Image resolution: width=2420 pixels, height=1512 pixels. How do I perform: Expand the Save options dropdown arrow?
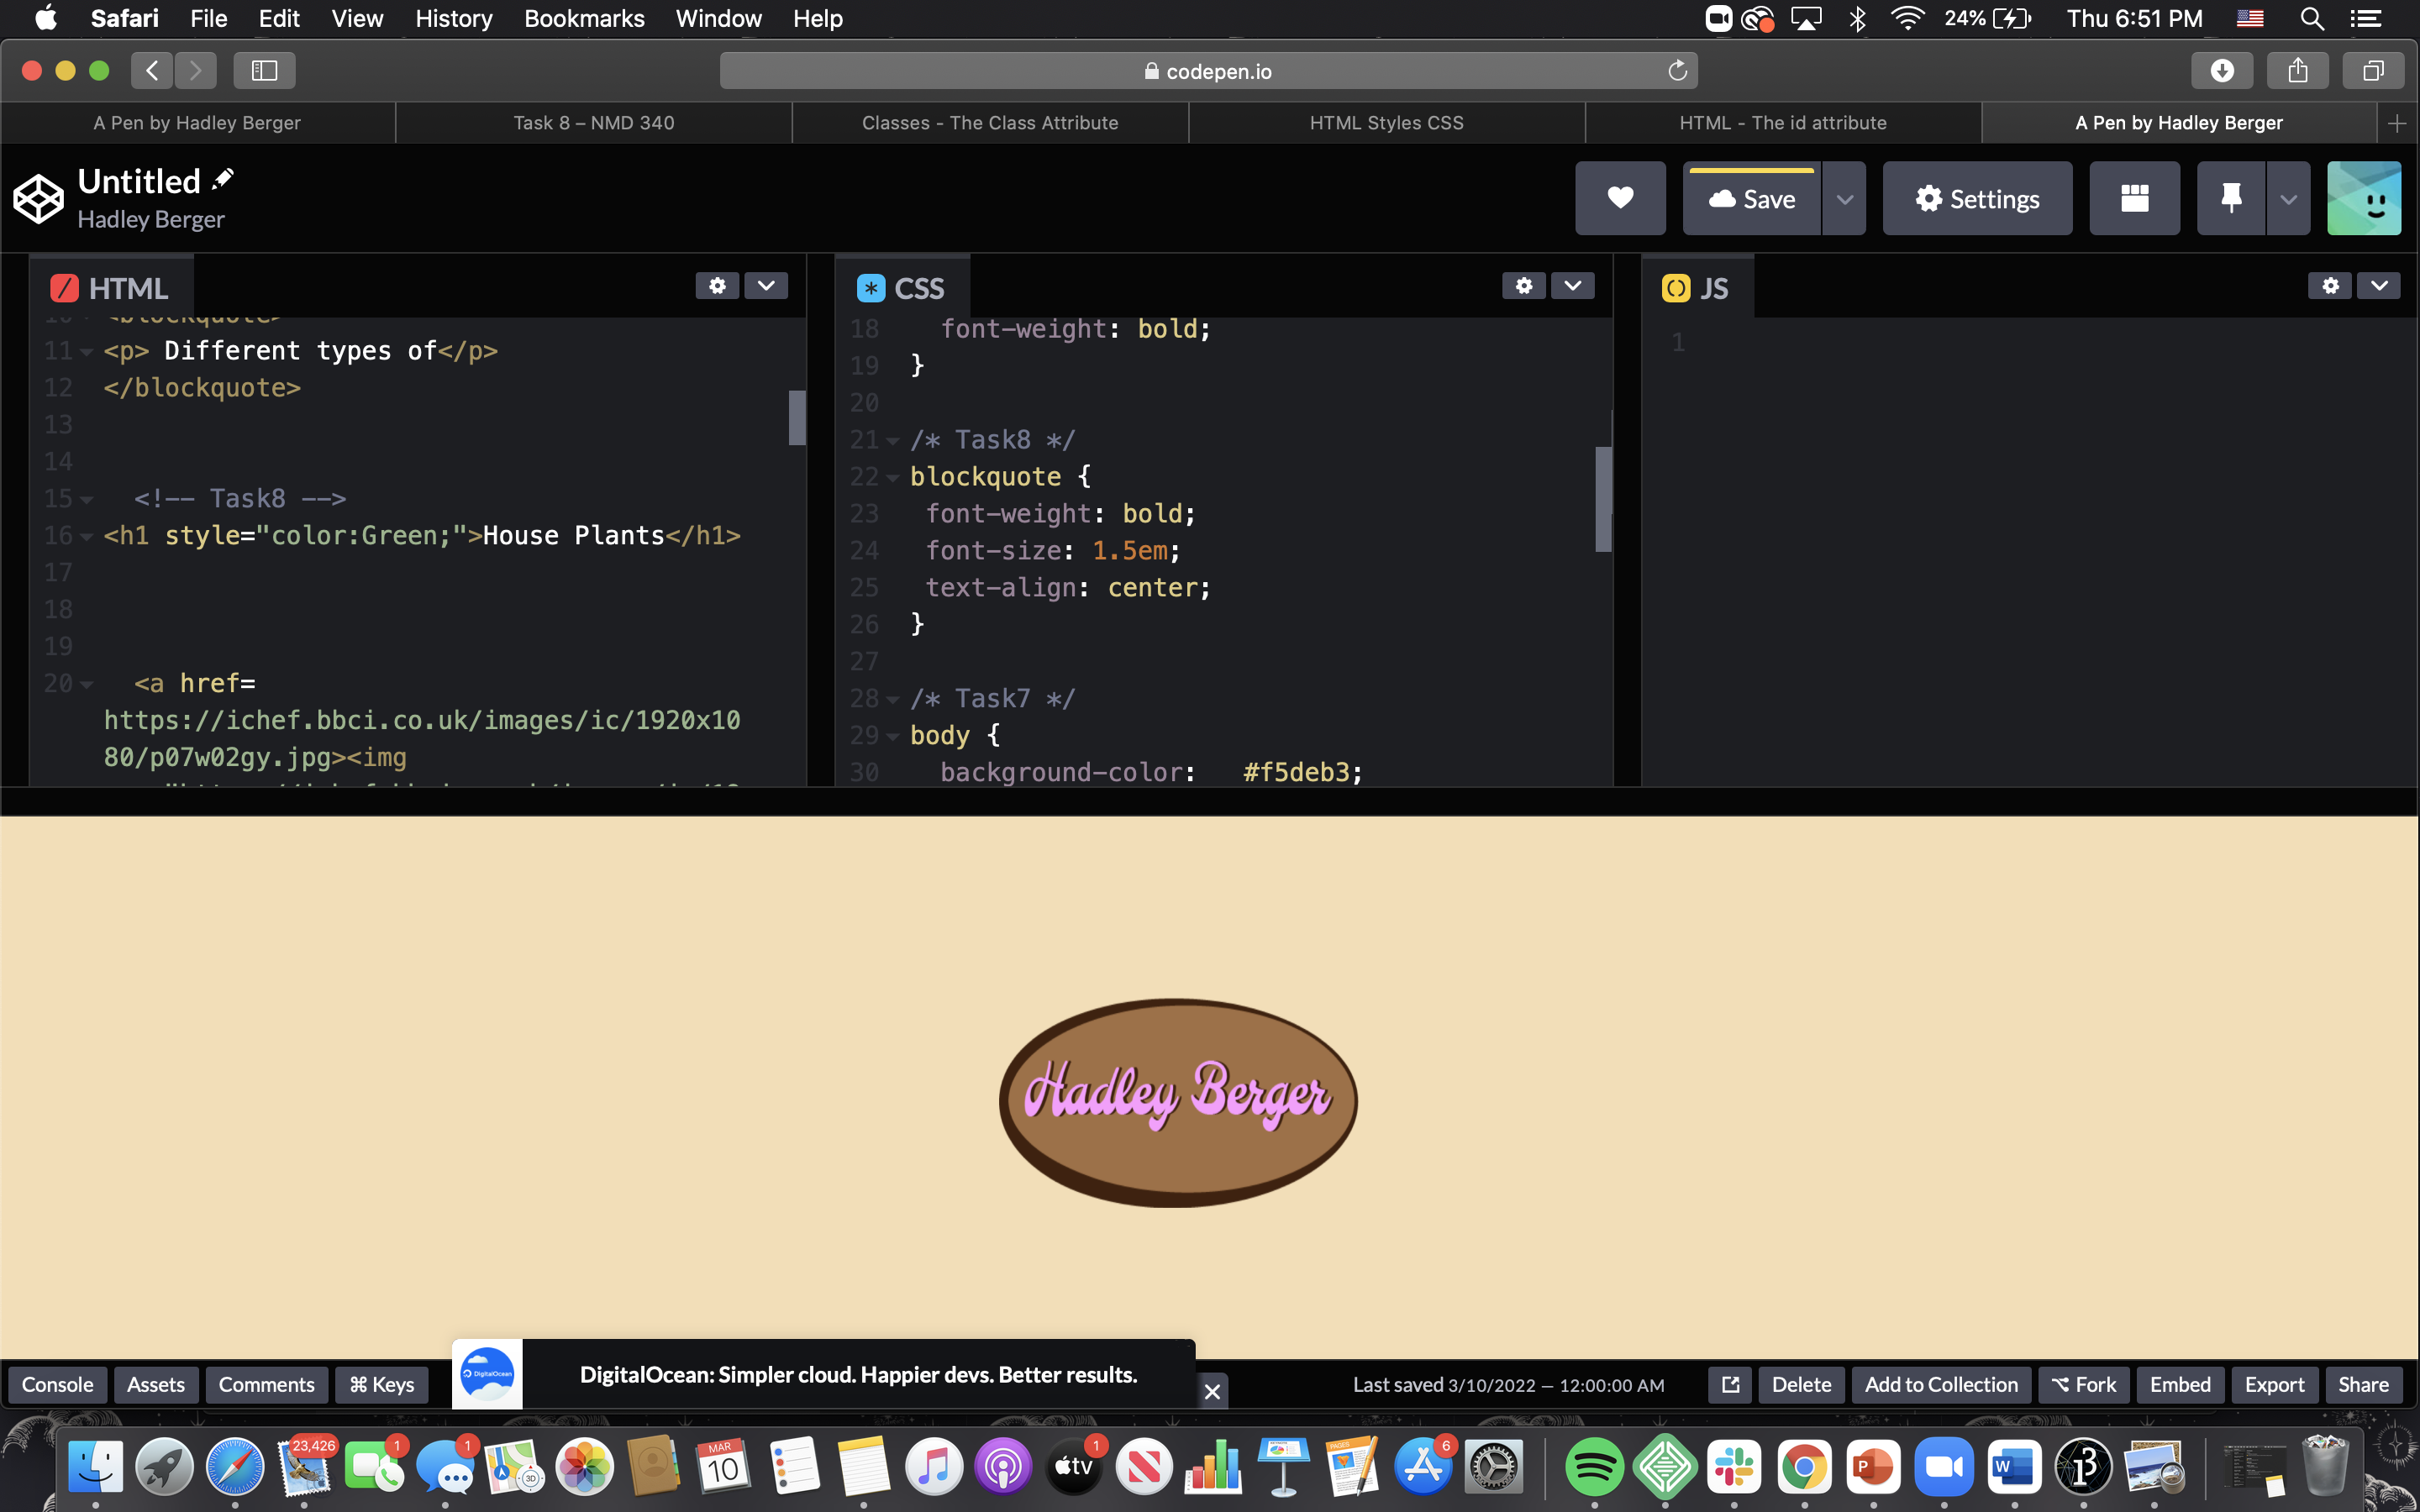point(1844,198)
